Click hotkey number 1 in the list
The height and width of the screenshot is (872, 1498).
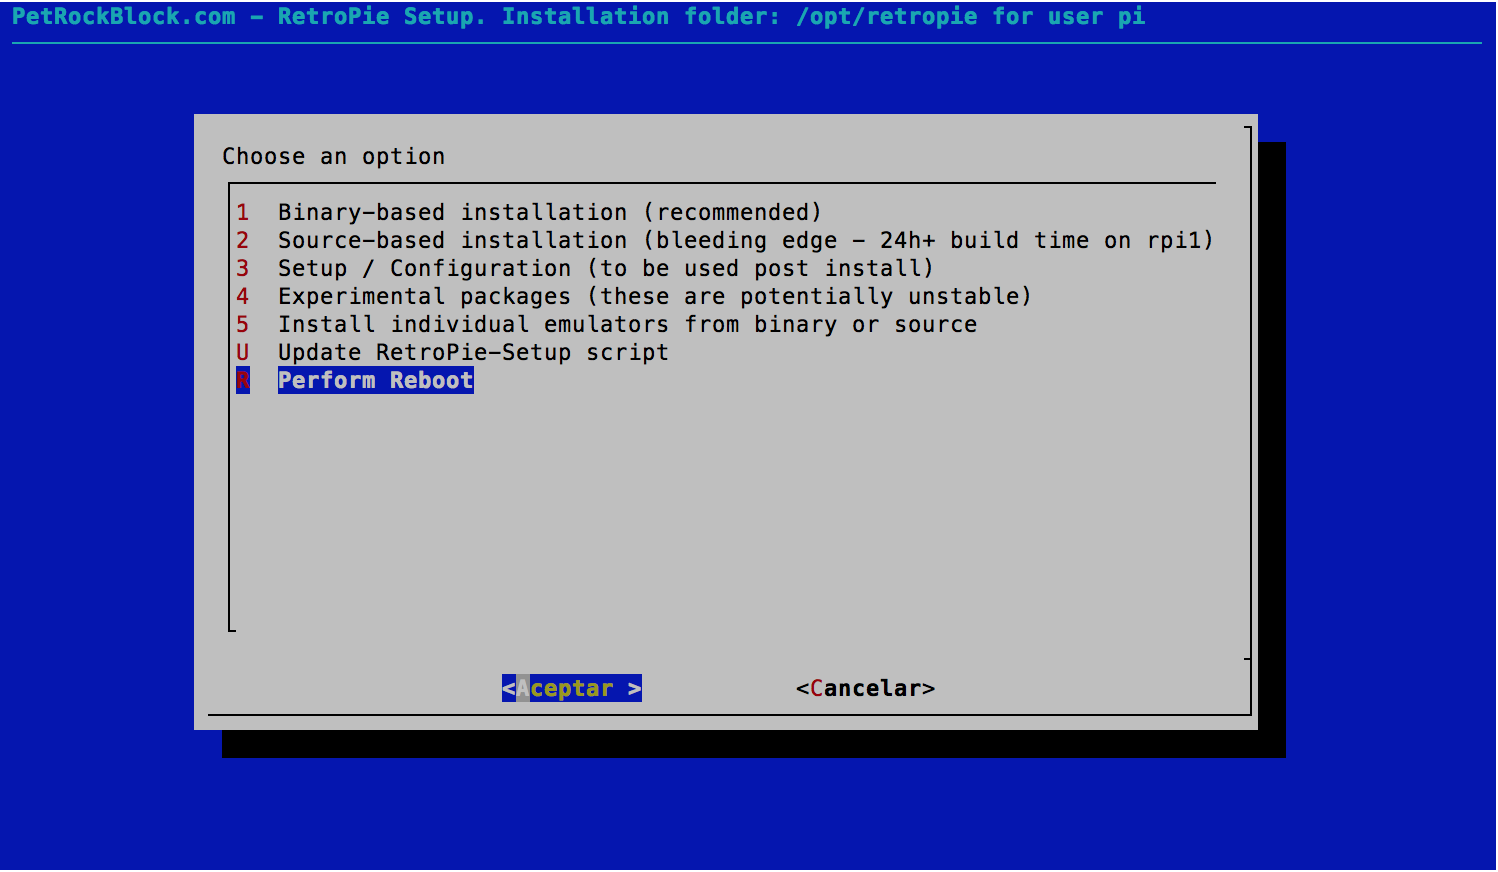tap(243, 212)
